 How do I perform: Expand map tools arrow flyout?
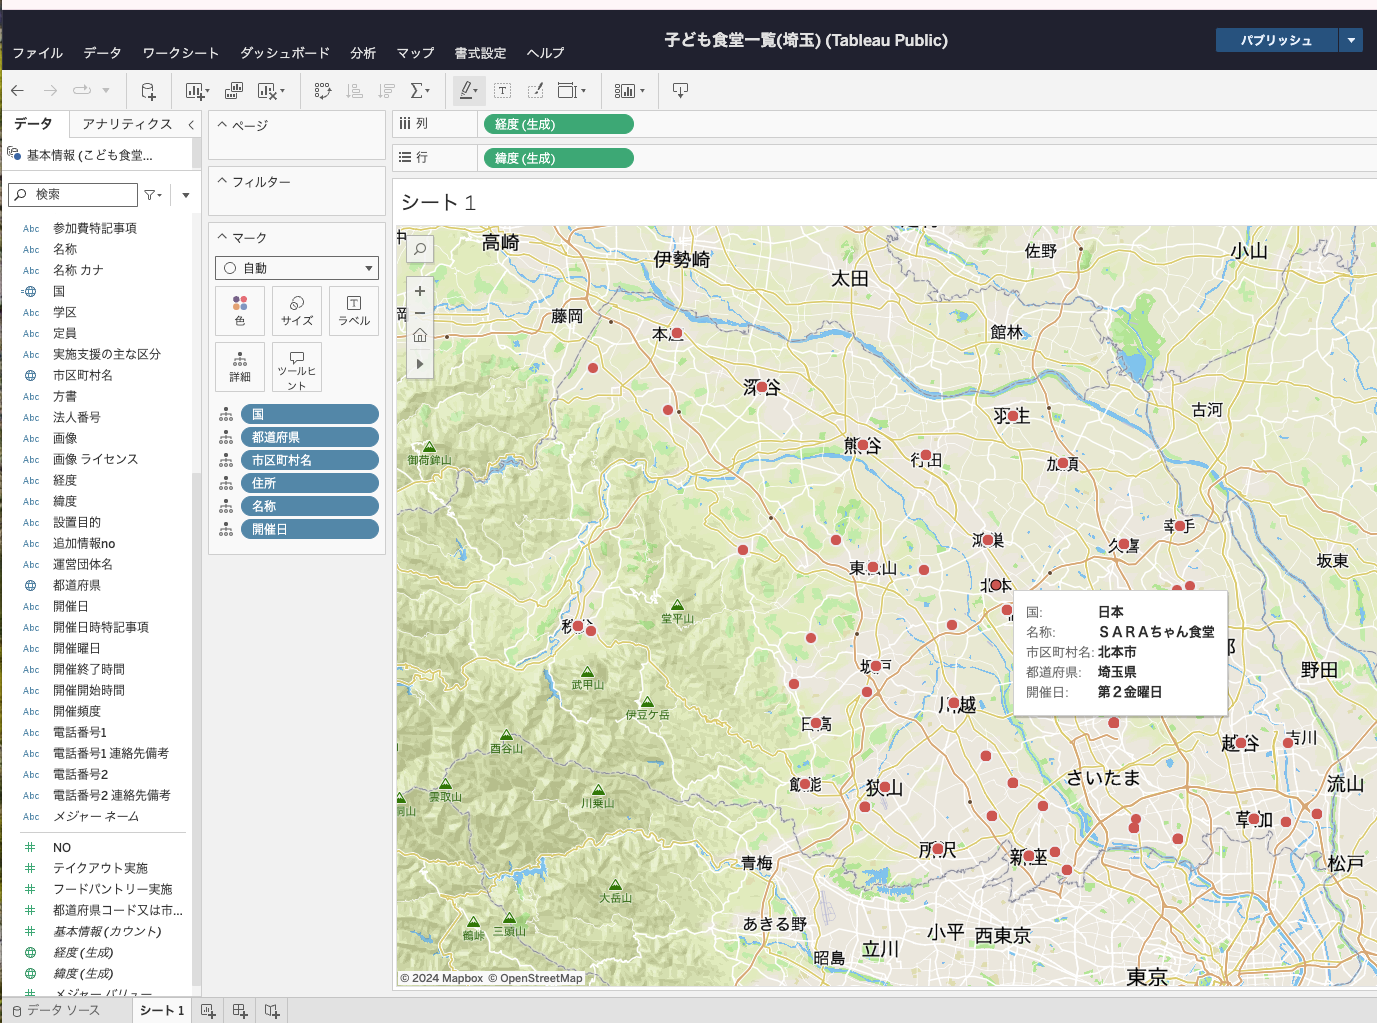420,364
